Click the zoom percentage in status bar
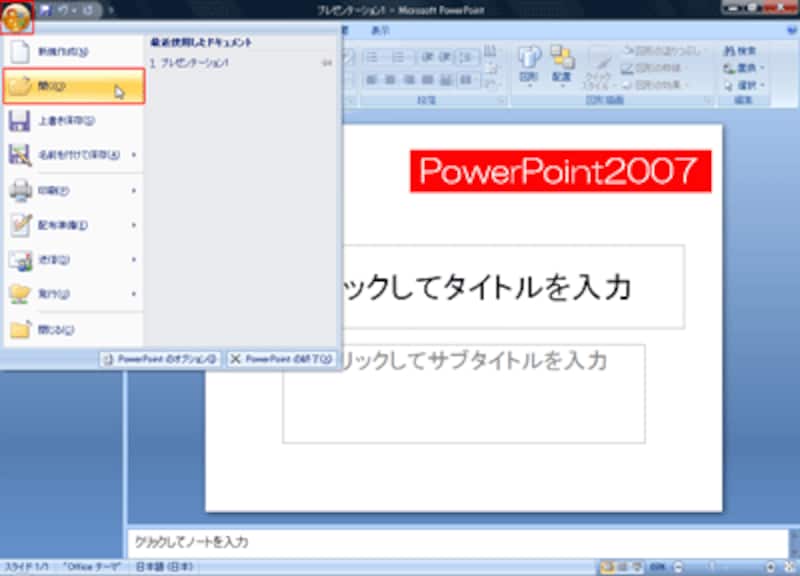 coord(658,567)
